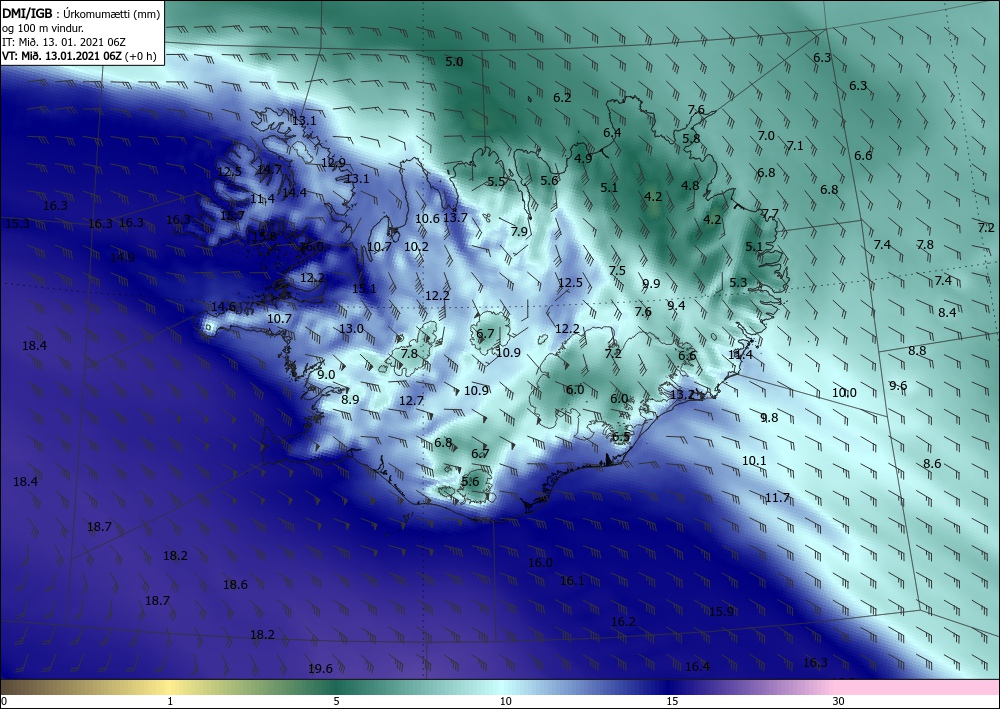Click the map value 15.1
The height and width of the screenshot is (709, 1000).
pyautogui.click(x=364, y=288)
